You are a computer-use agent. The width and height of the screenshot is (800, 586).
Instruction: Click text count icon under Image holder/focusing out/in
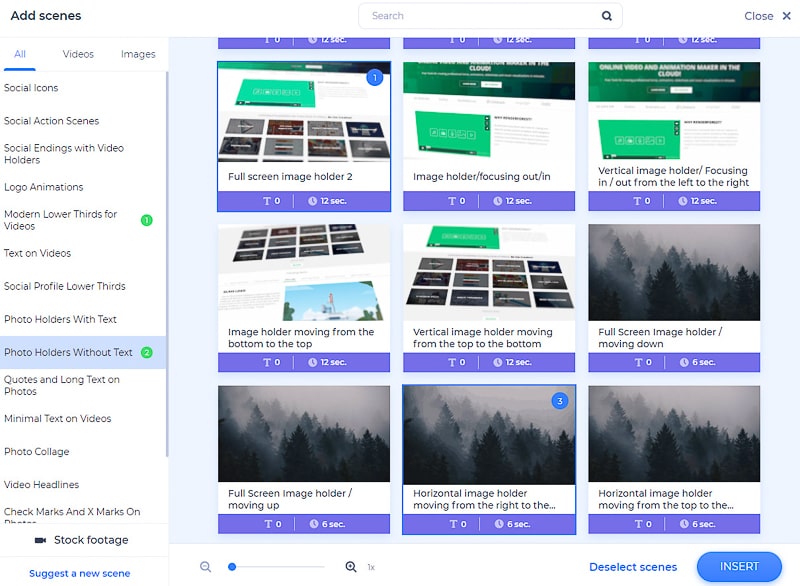pos(452,201)
